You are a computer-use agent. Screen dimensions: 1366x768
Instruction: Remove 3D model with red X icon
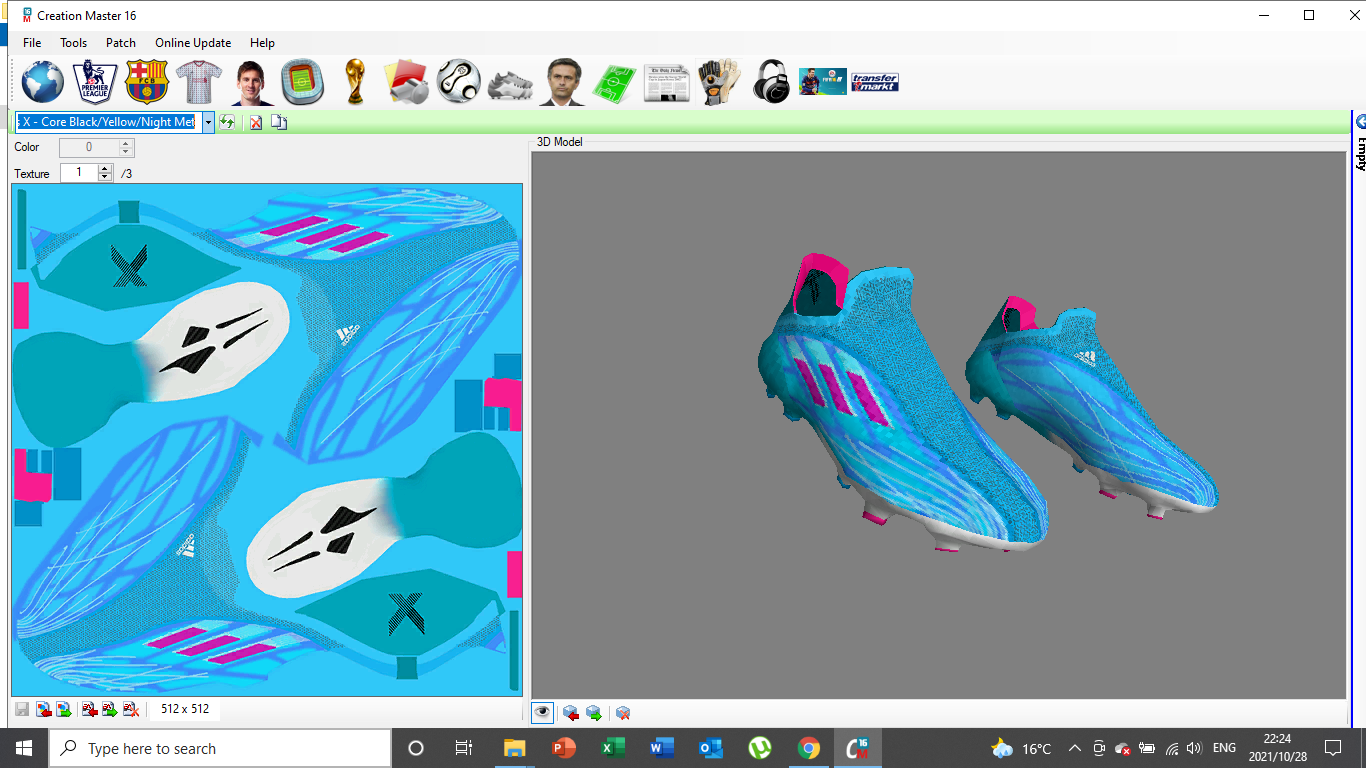click(x=623, y=713)
